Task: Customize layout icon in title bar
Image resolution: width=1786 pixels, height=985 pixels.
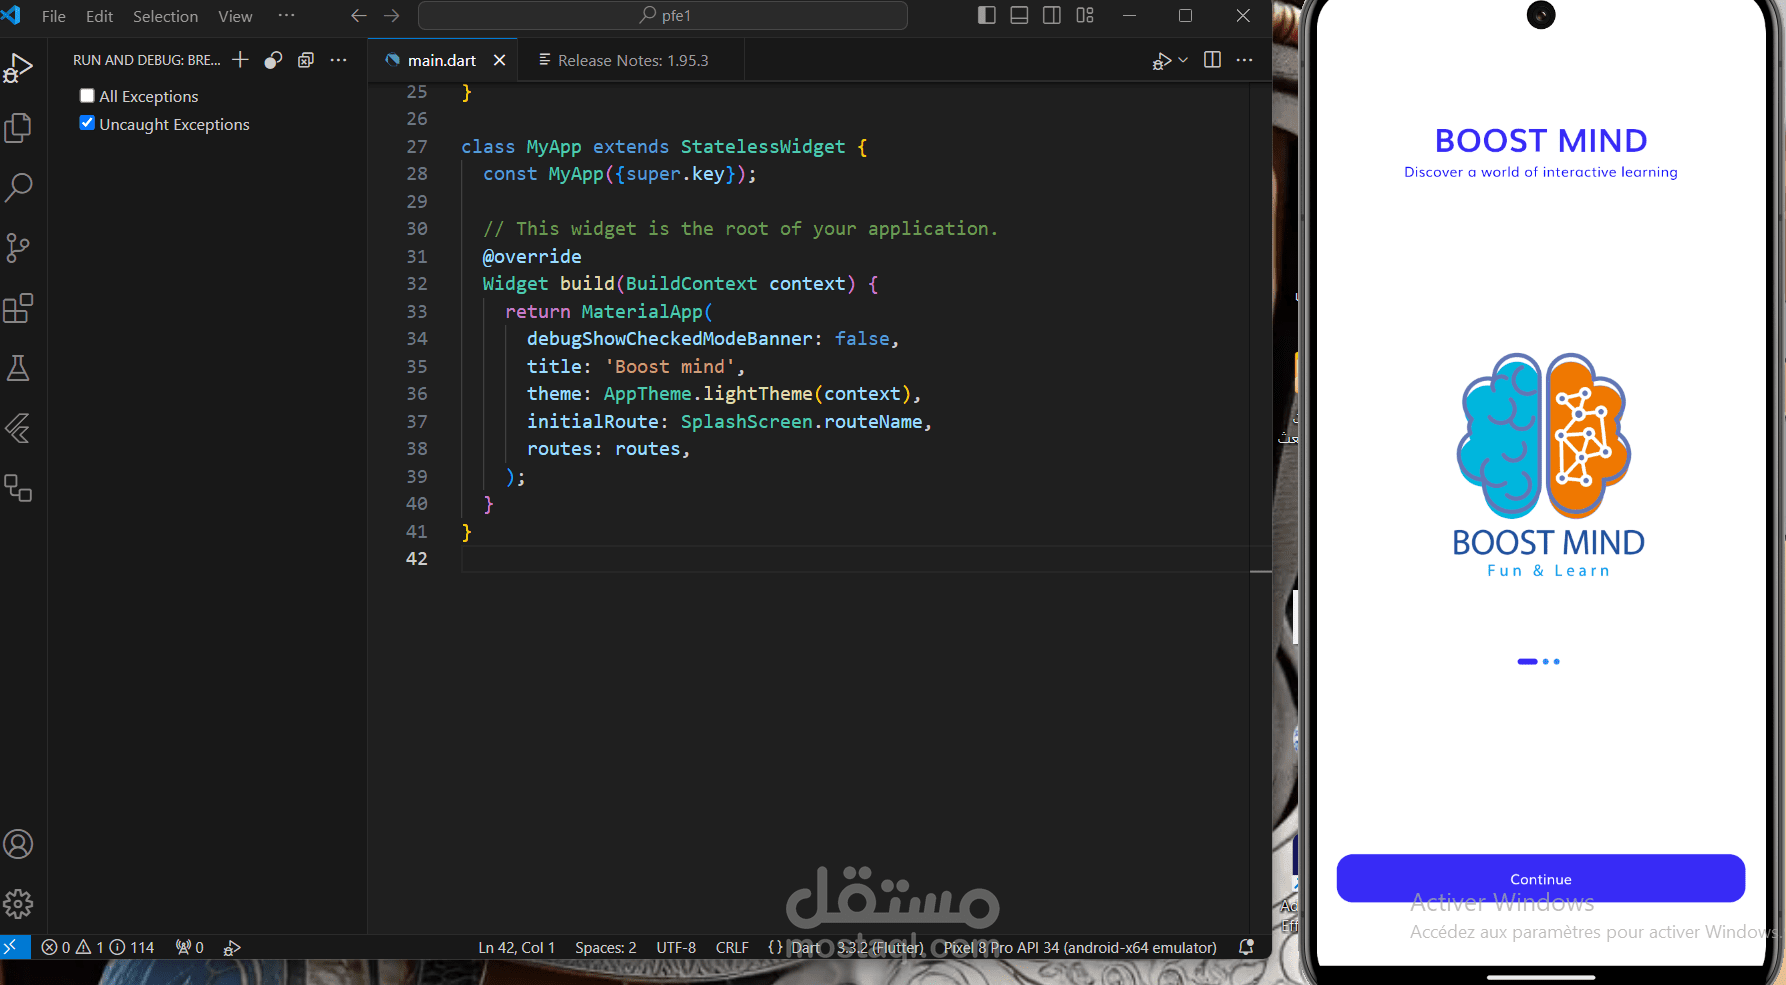Action: (x=1085, y=15)
